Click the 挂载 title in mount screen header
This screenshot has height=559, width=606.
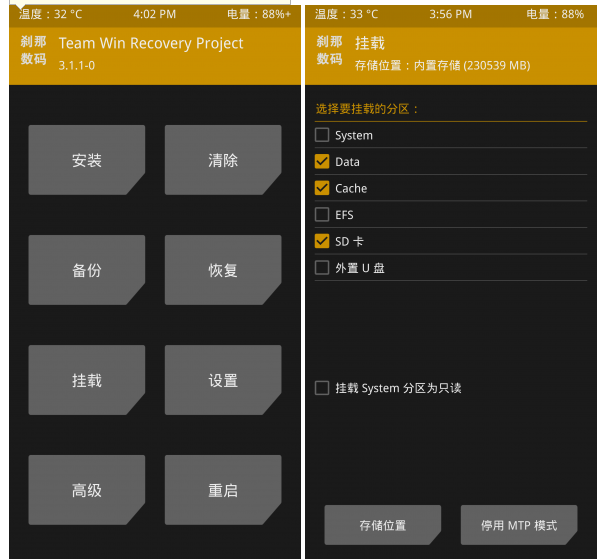coord(370,43)
